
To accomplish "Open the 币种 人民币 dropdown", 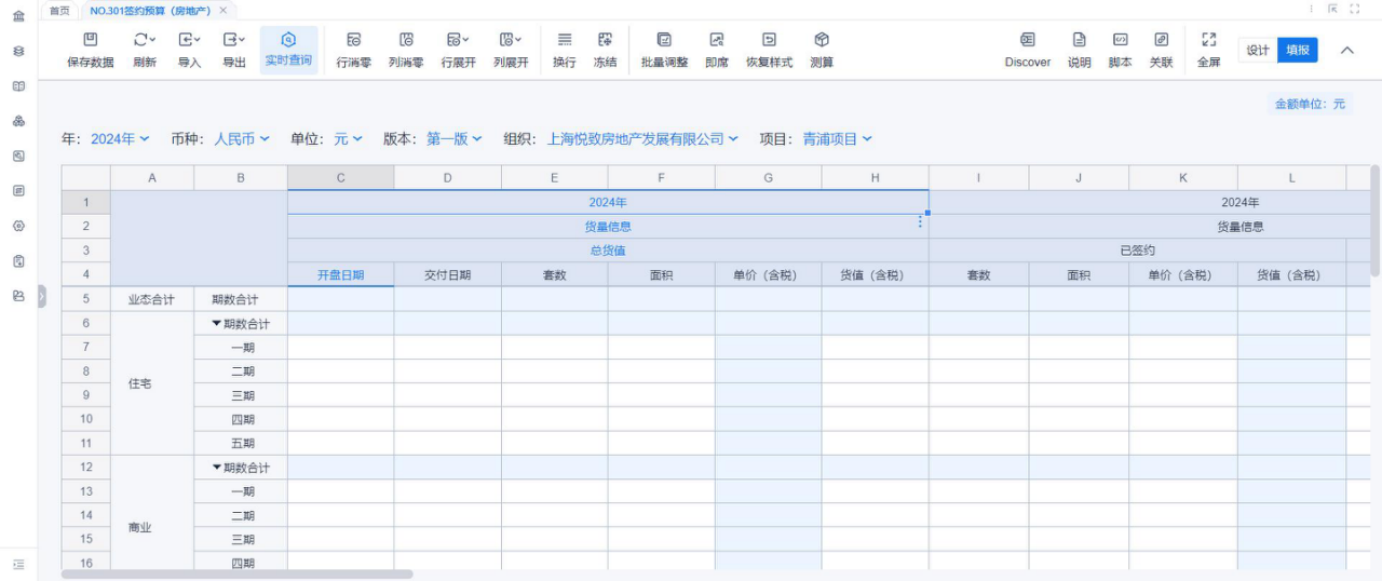I will pyautogui.click(x=241, y=139).
